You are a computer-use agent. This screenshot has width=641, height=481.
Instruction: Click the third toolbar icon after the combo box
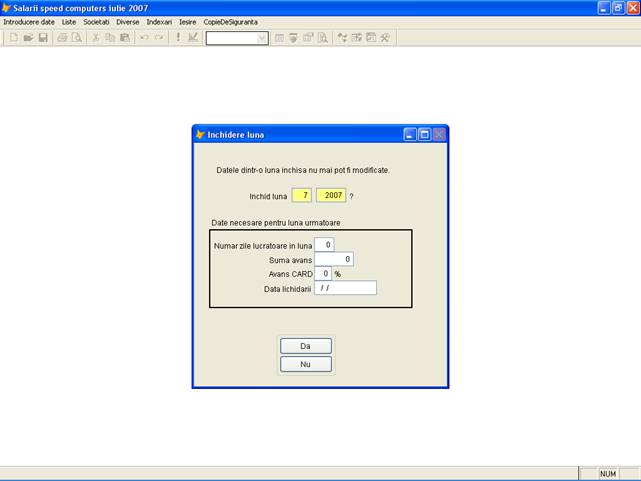[x=308, y=38]
